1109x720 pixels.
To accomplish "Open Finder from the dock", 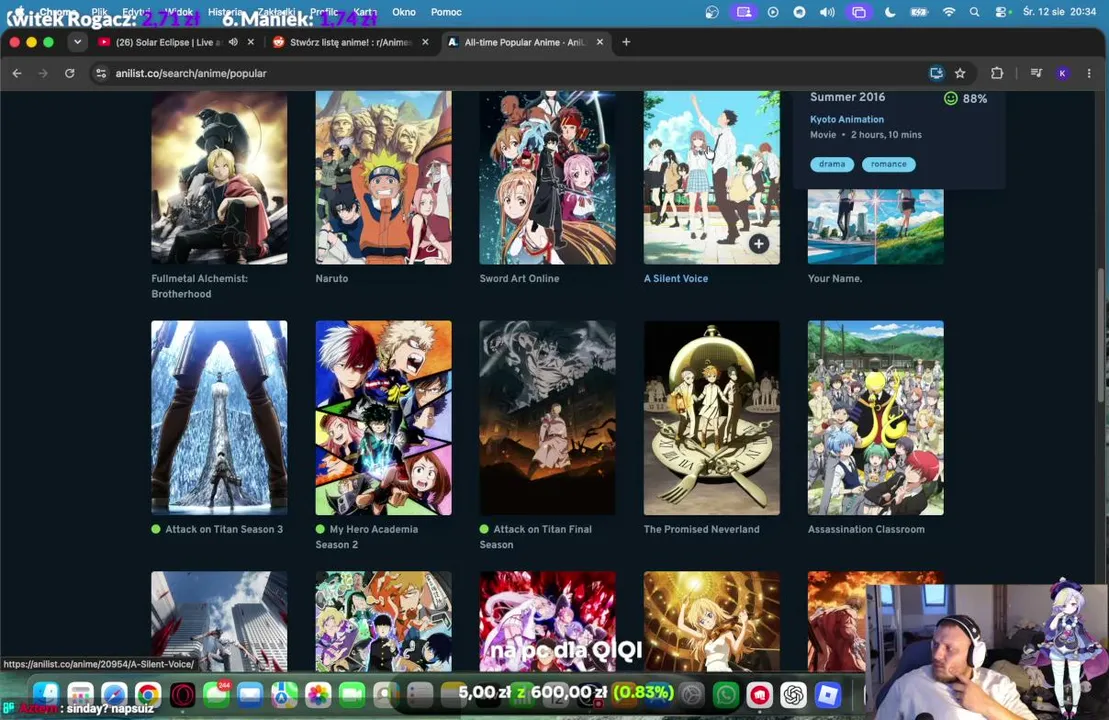I will pos(46,695).
